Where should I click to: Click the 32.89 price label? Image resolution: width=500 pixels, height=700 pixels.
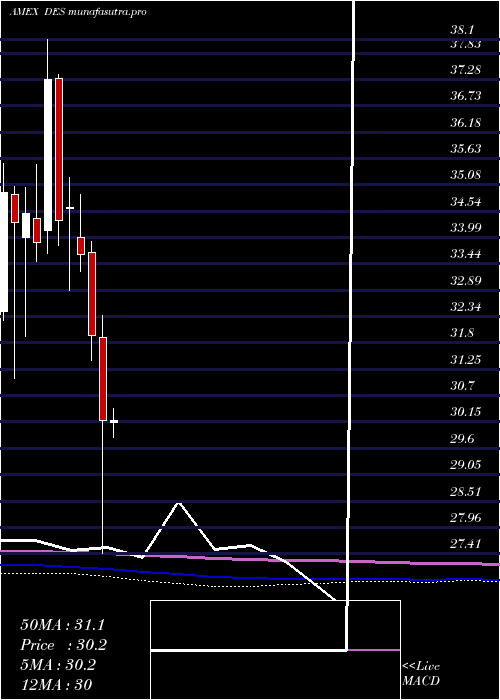(465, 281)
